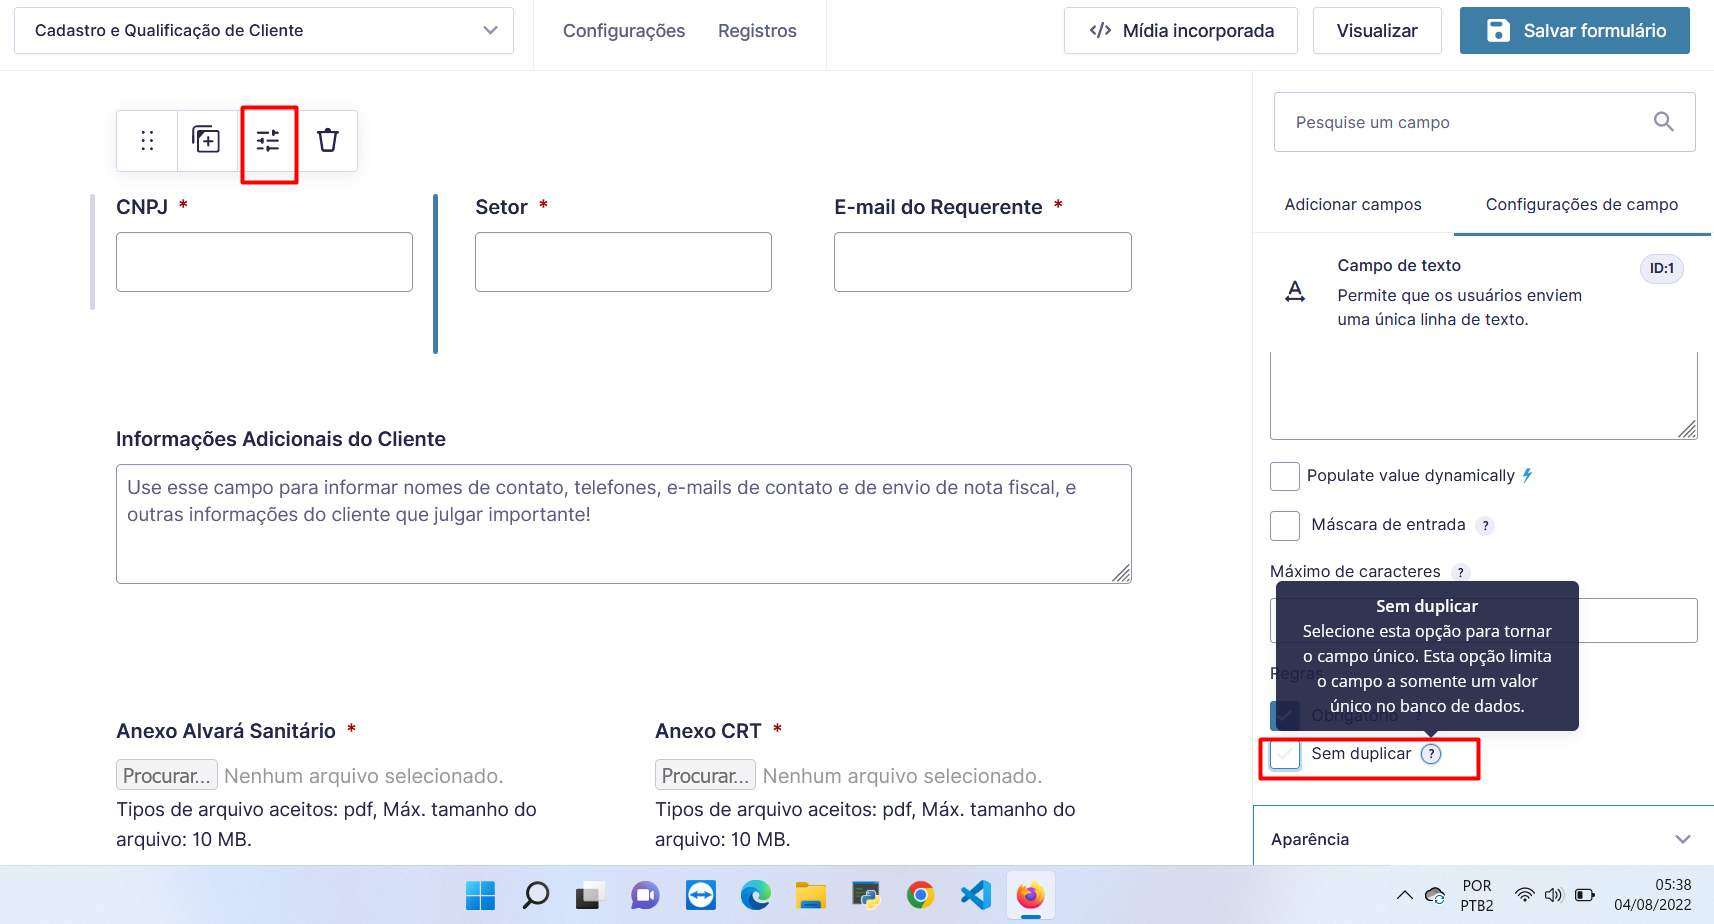Click the ID:1 badge
Image resolution: width=1714 pixels, height=924 pixels.
(x=1662, y=269)
